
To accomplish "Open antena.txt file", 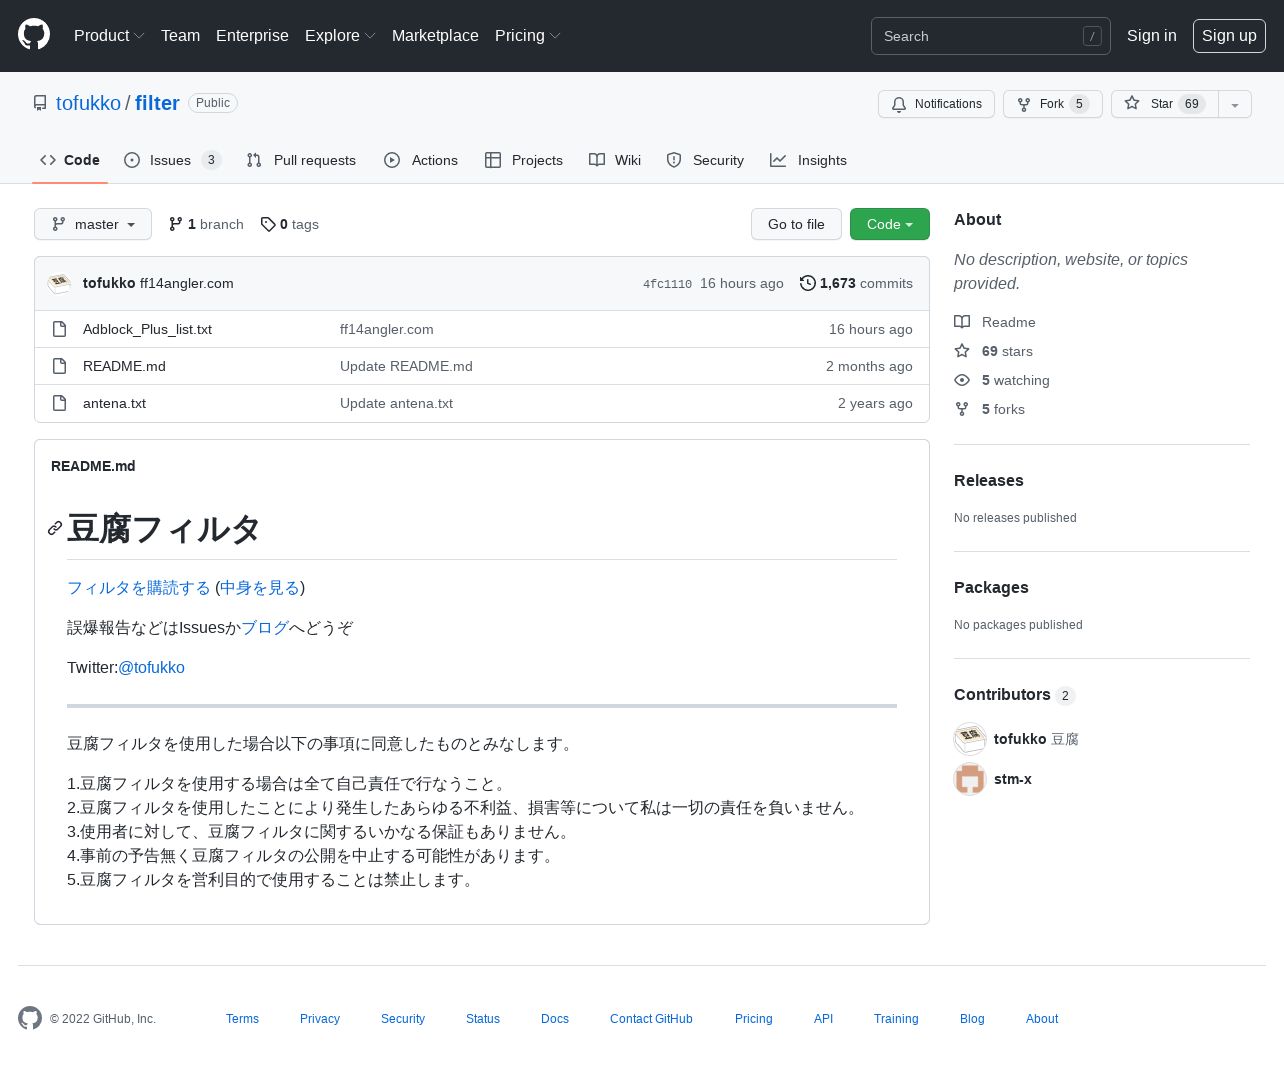I will (x=114, y=403).
